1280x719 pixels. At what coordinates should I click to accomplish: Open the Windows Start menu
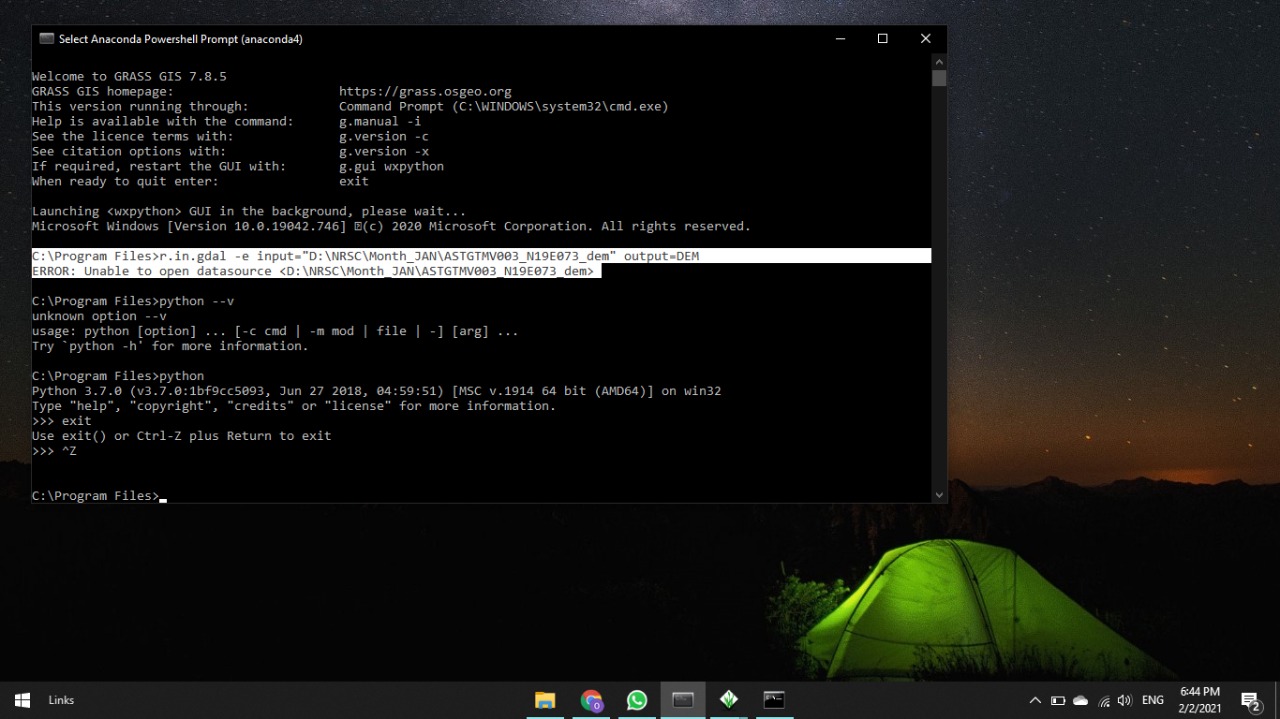[22, 700]
